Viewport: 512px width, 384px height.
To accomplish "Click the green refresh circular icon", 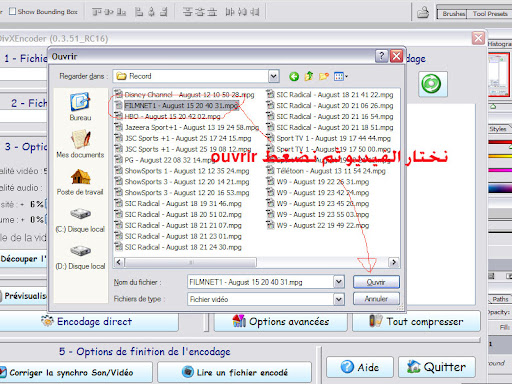I will pyautogui.click(x=432, y=84).
